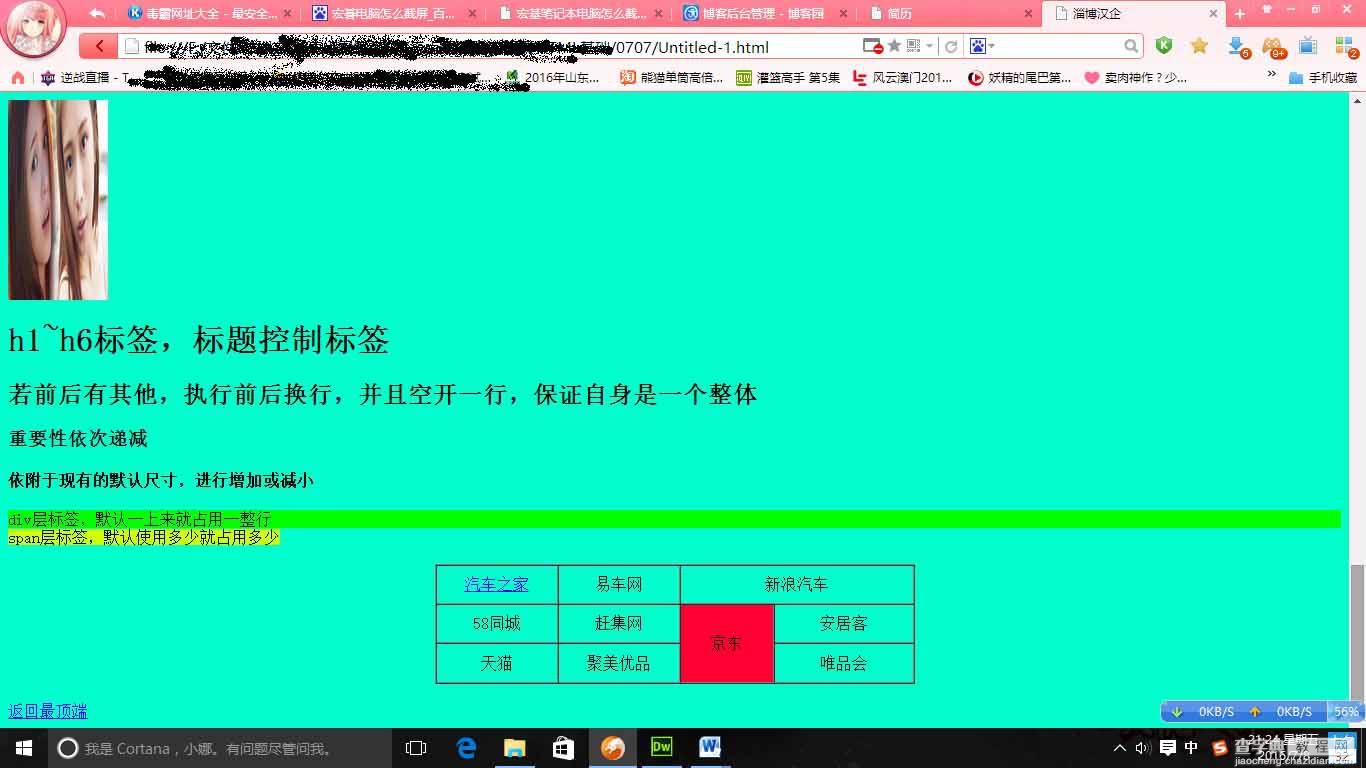Open the 灌篮高手 第5集 bookmark
This screenshot has height=768, width=1366.
click(788, 77)
